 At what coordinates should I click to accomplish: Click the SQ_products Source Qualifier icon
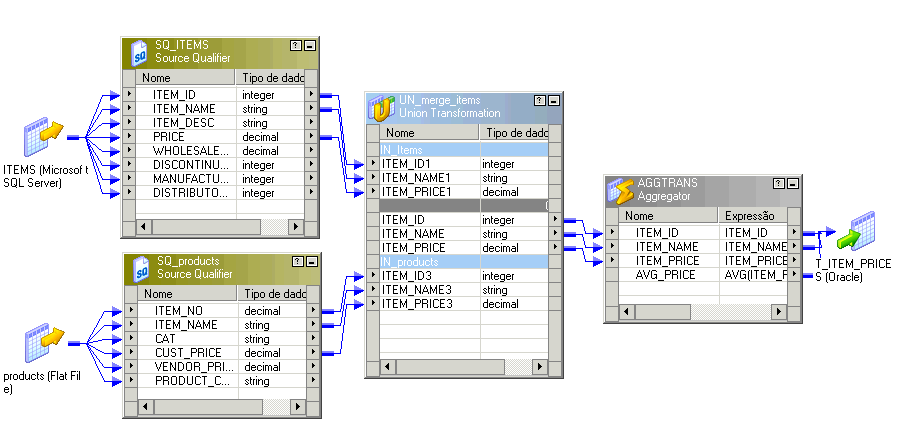click(141, 268)
